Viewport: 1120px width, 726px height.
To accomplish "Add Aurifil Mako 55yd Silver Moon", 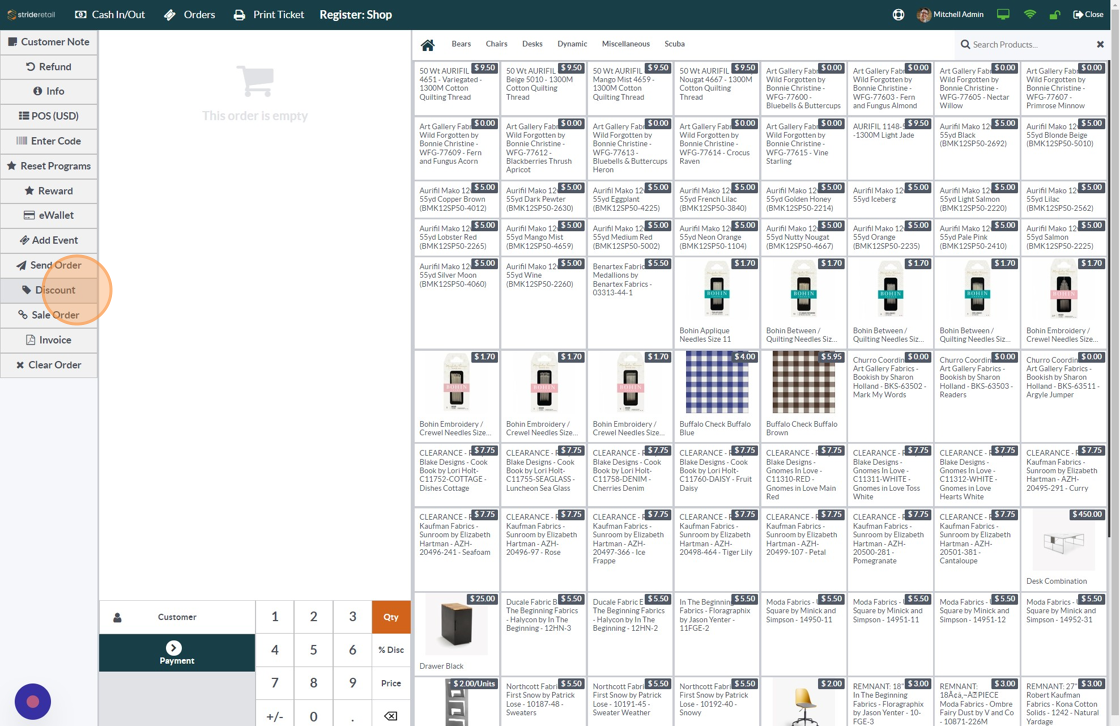I will tap(456, 302).
